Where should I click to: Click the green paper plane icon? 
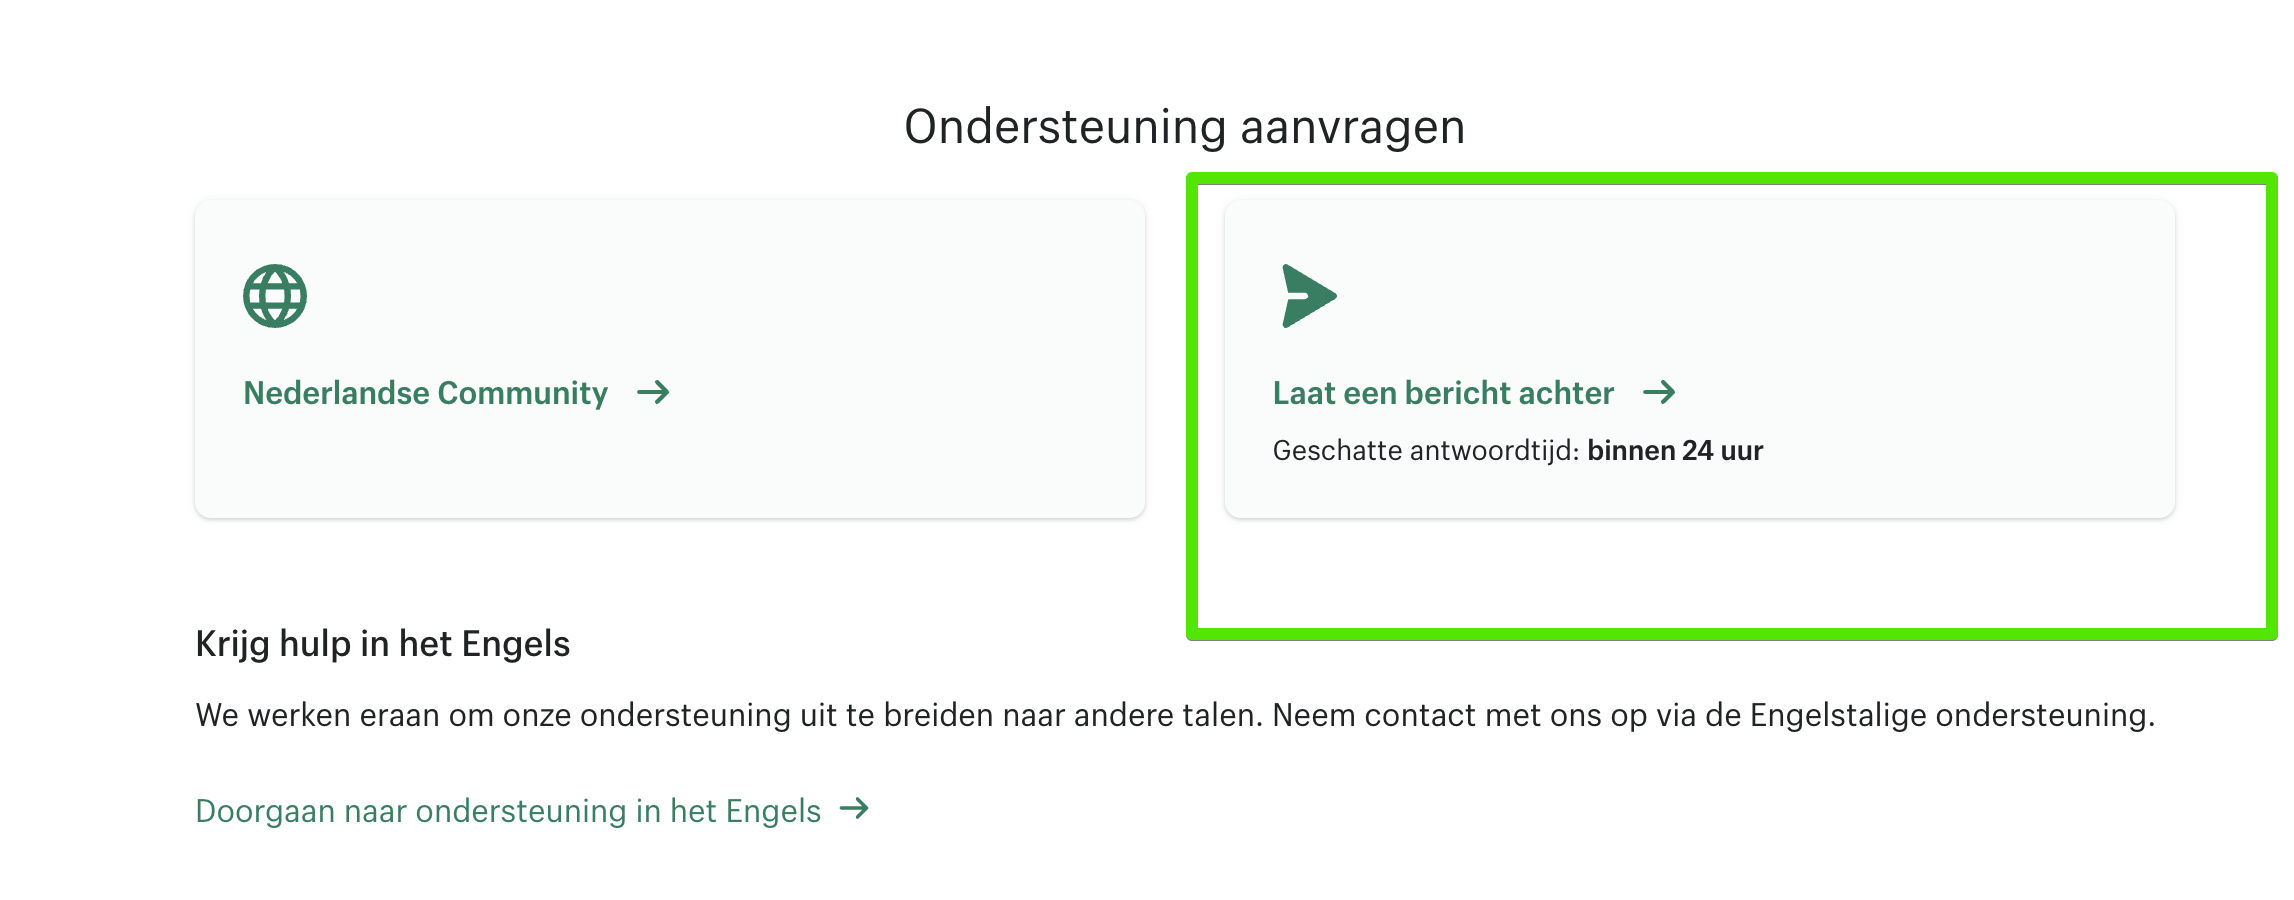pyautogui.click(x=1308, y=296)
